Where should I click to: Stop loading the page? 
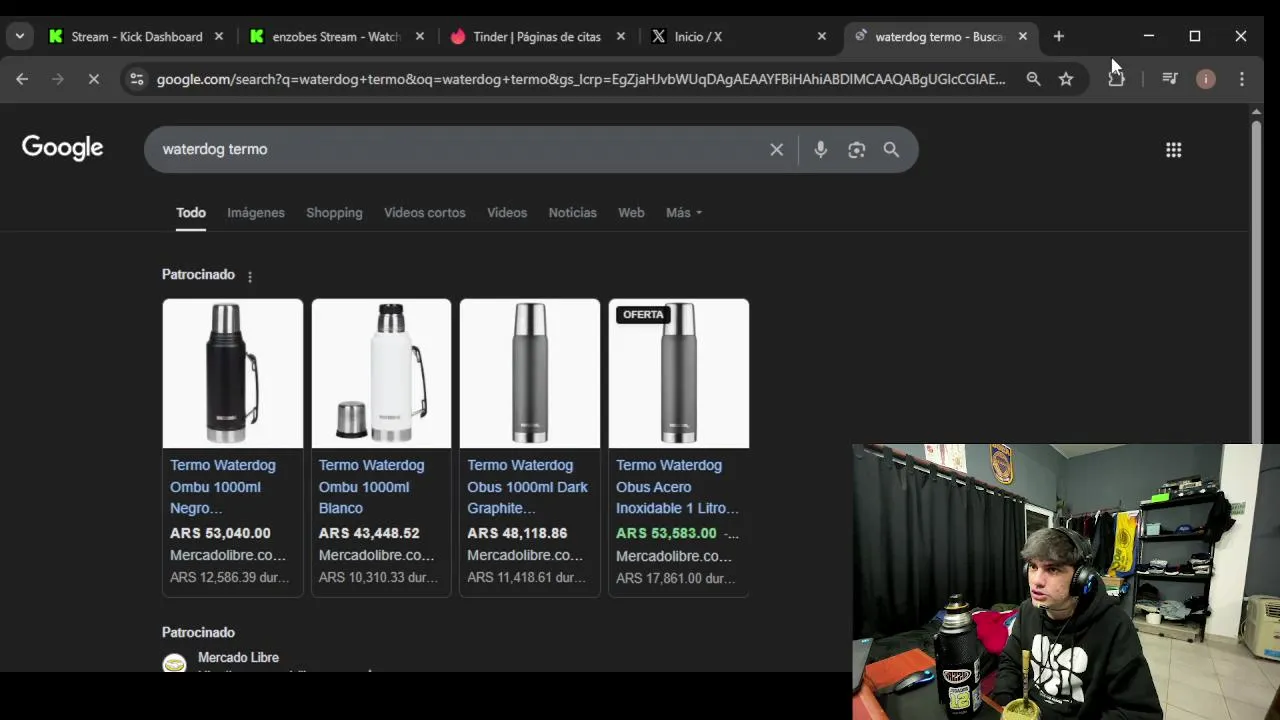93,79
